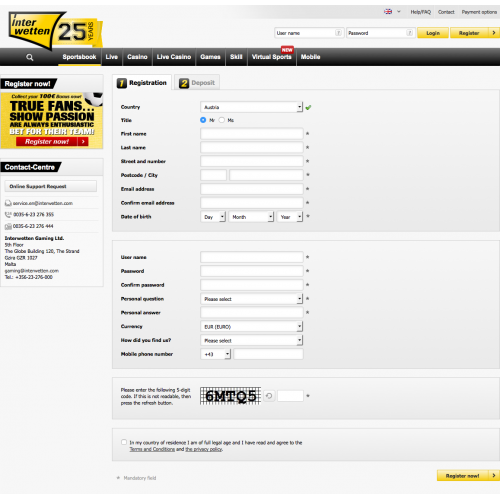Tick the legal age and terms checkbox
Image resolution: width=500 pixels, height=500 pixels.
pos(124,442)
